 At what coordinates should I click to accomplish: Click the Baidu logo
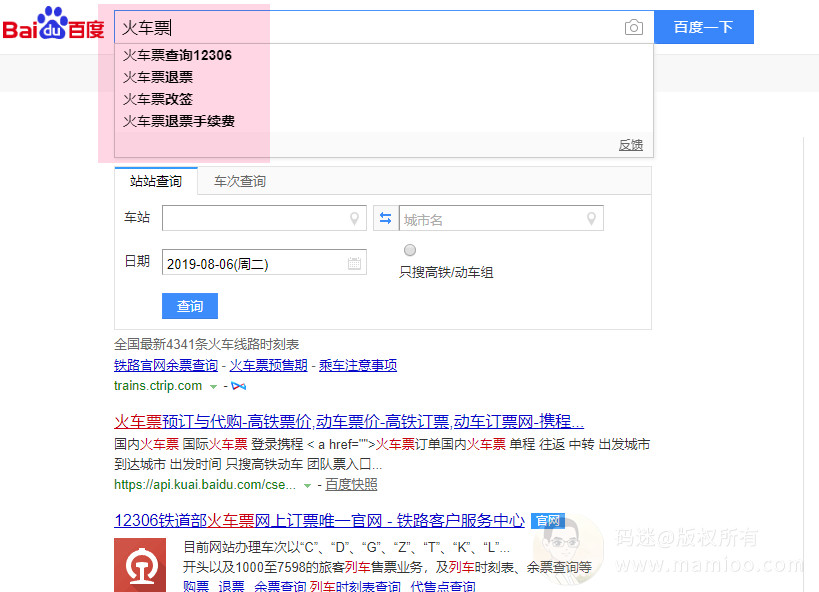point(53,24)
